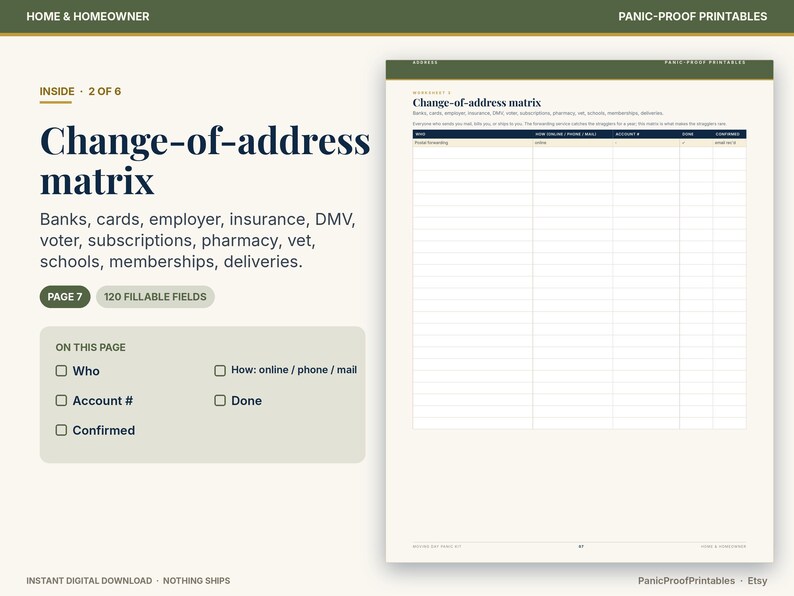Image resolution: width=794 pixels, height=596 pixels.
Task: Click the MOVING DAY PANIC KIT preview footer
Action: (x=437, y=546)
